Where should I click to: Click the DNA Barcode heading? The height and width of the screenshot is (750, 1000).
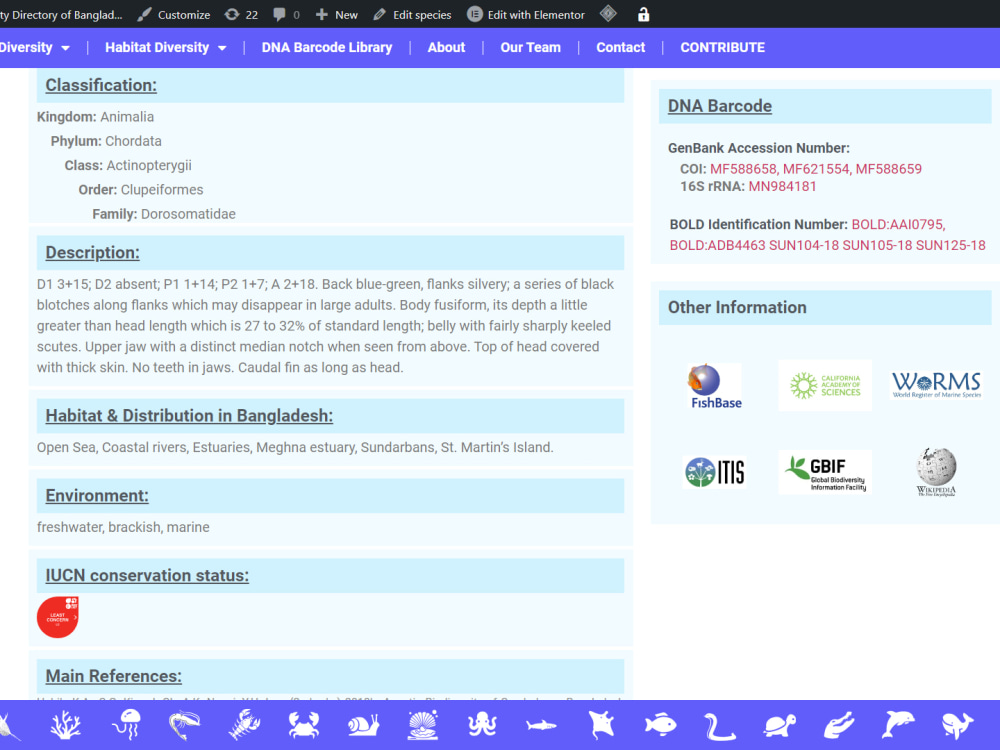719,106
